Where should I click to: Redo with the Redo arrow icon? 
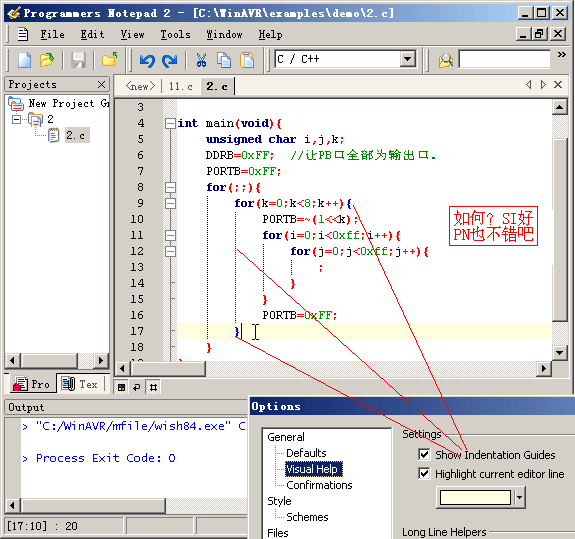169,60
